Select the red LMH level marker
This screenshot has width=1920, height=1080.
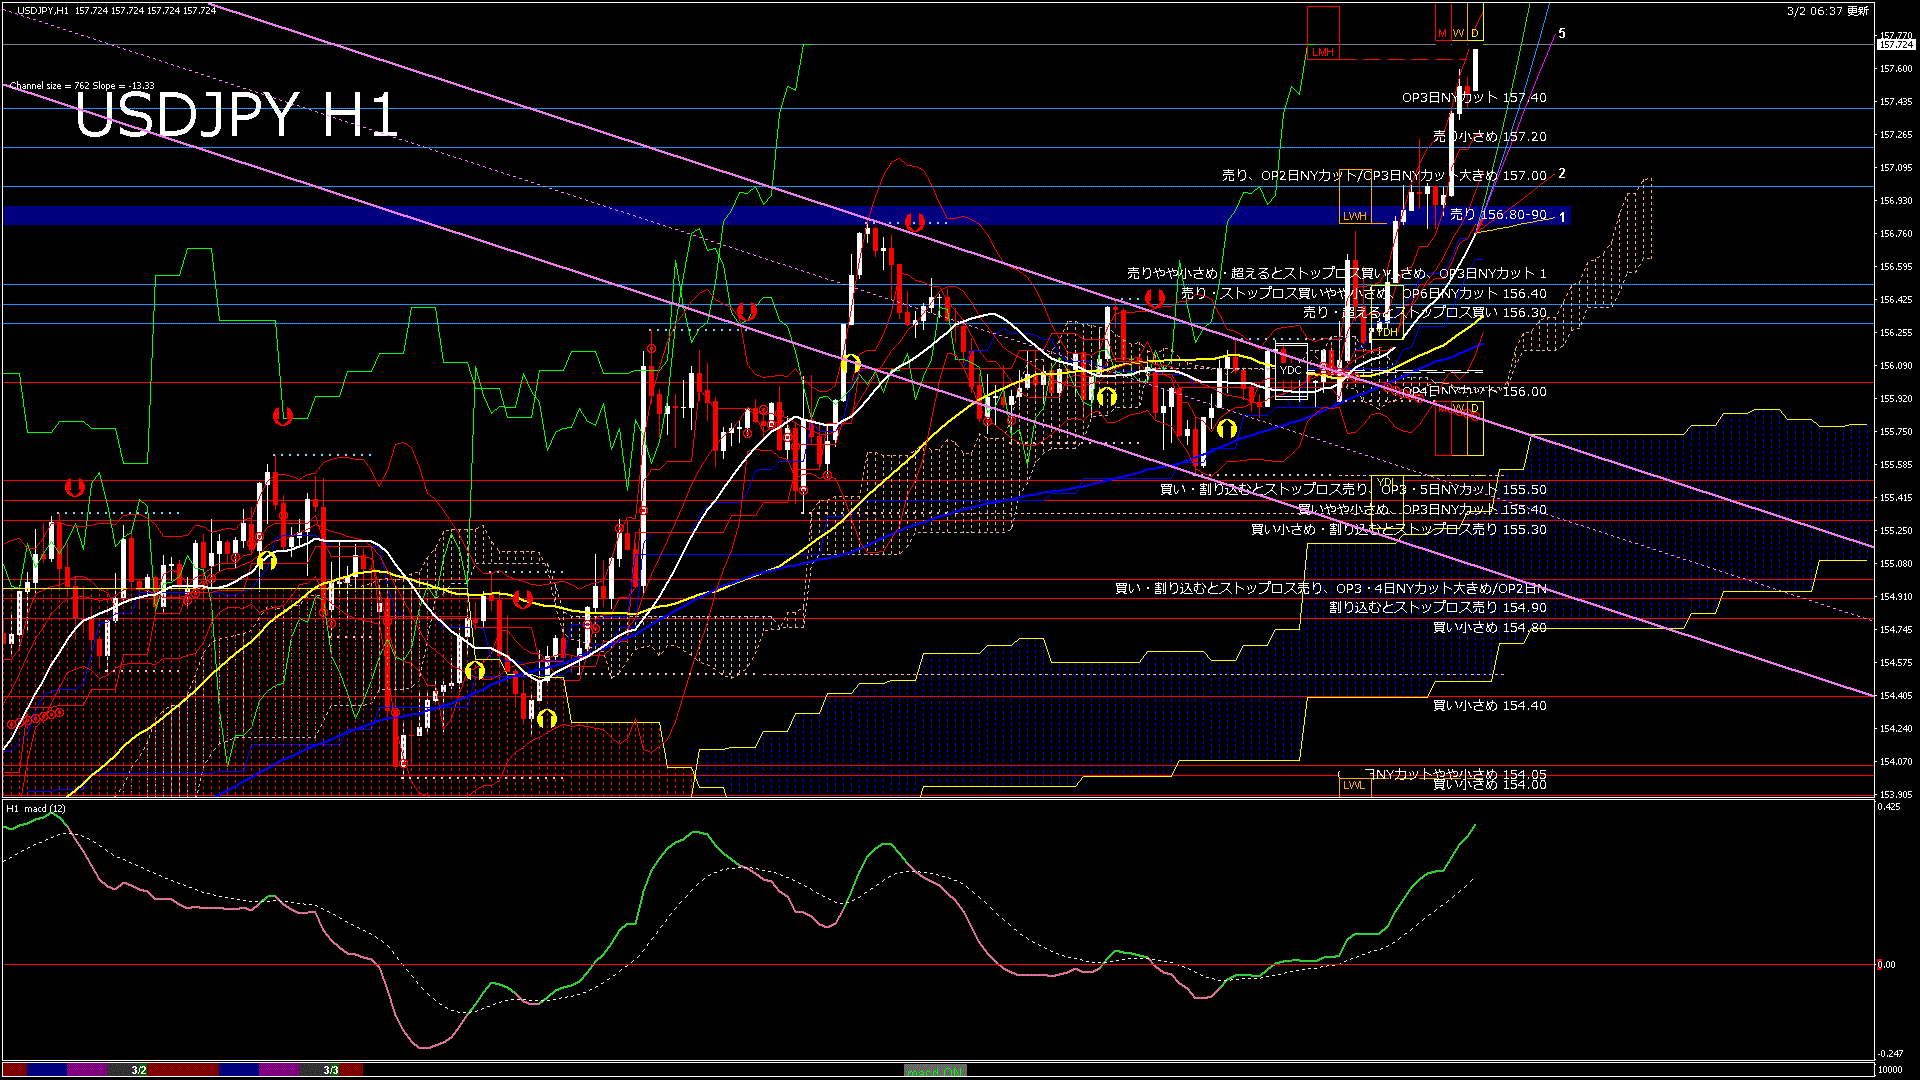point(1323,52)
